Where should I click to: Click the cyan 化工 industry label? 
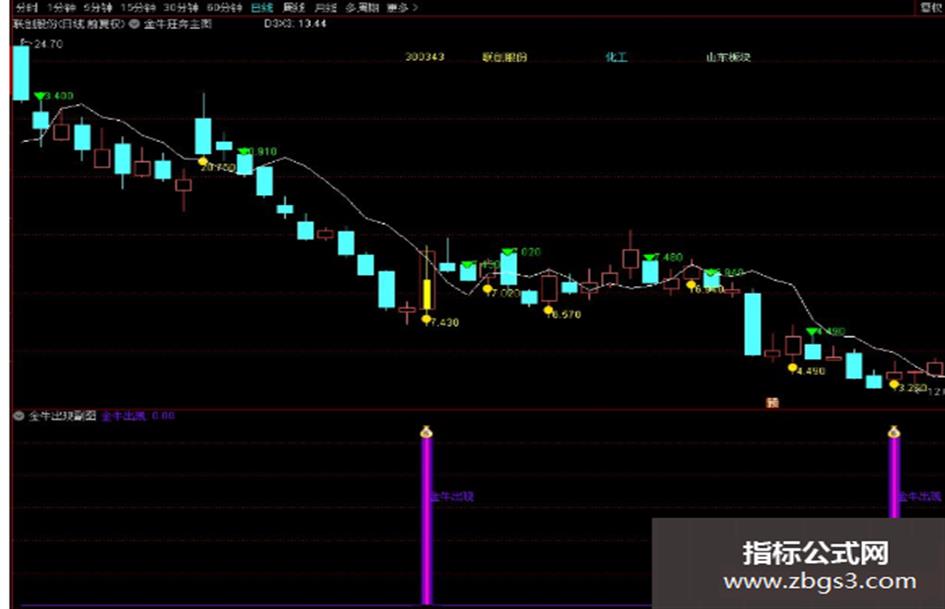(617, 57)
